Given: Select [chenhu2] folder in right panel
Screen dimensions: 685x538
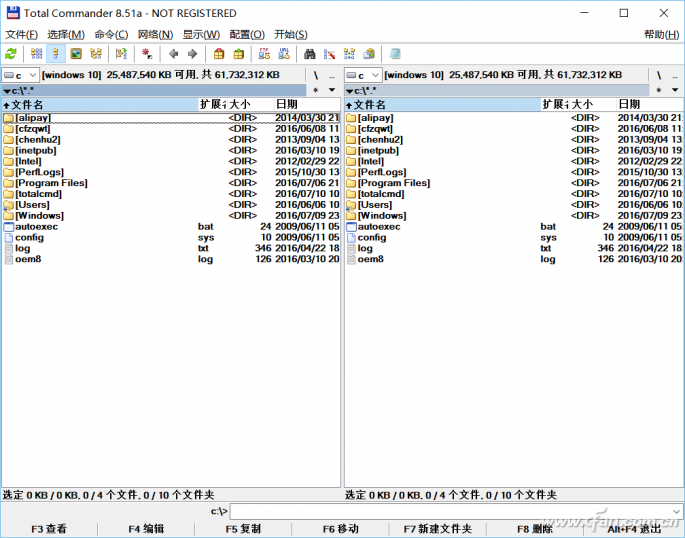Looking at the screenshot, I should (514, 140).
